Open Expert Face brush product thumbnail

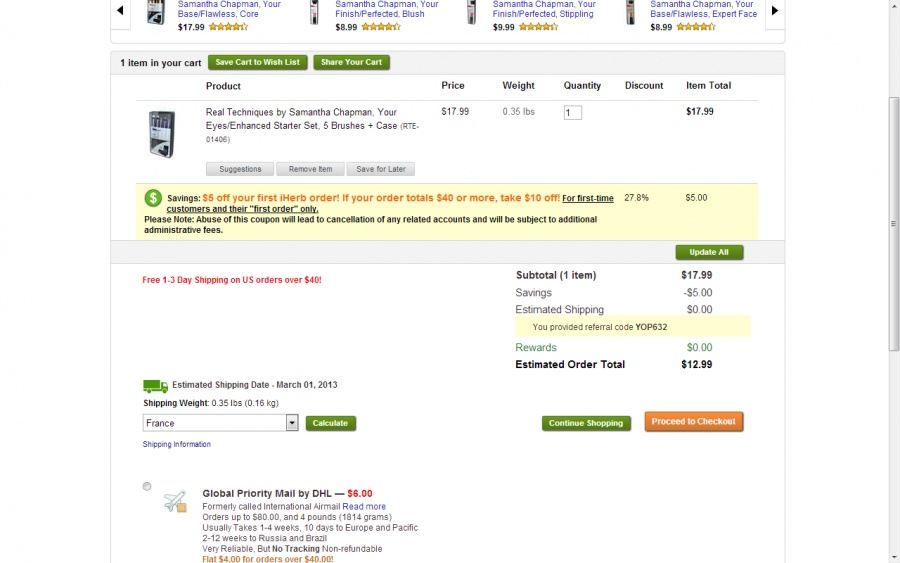632,12
